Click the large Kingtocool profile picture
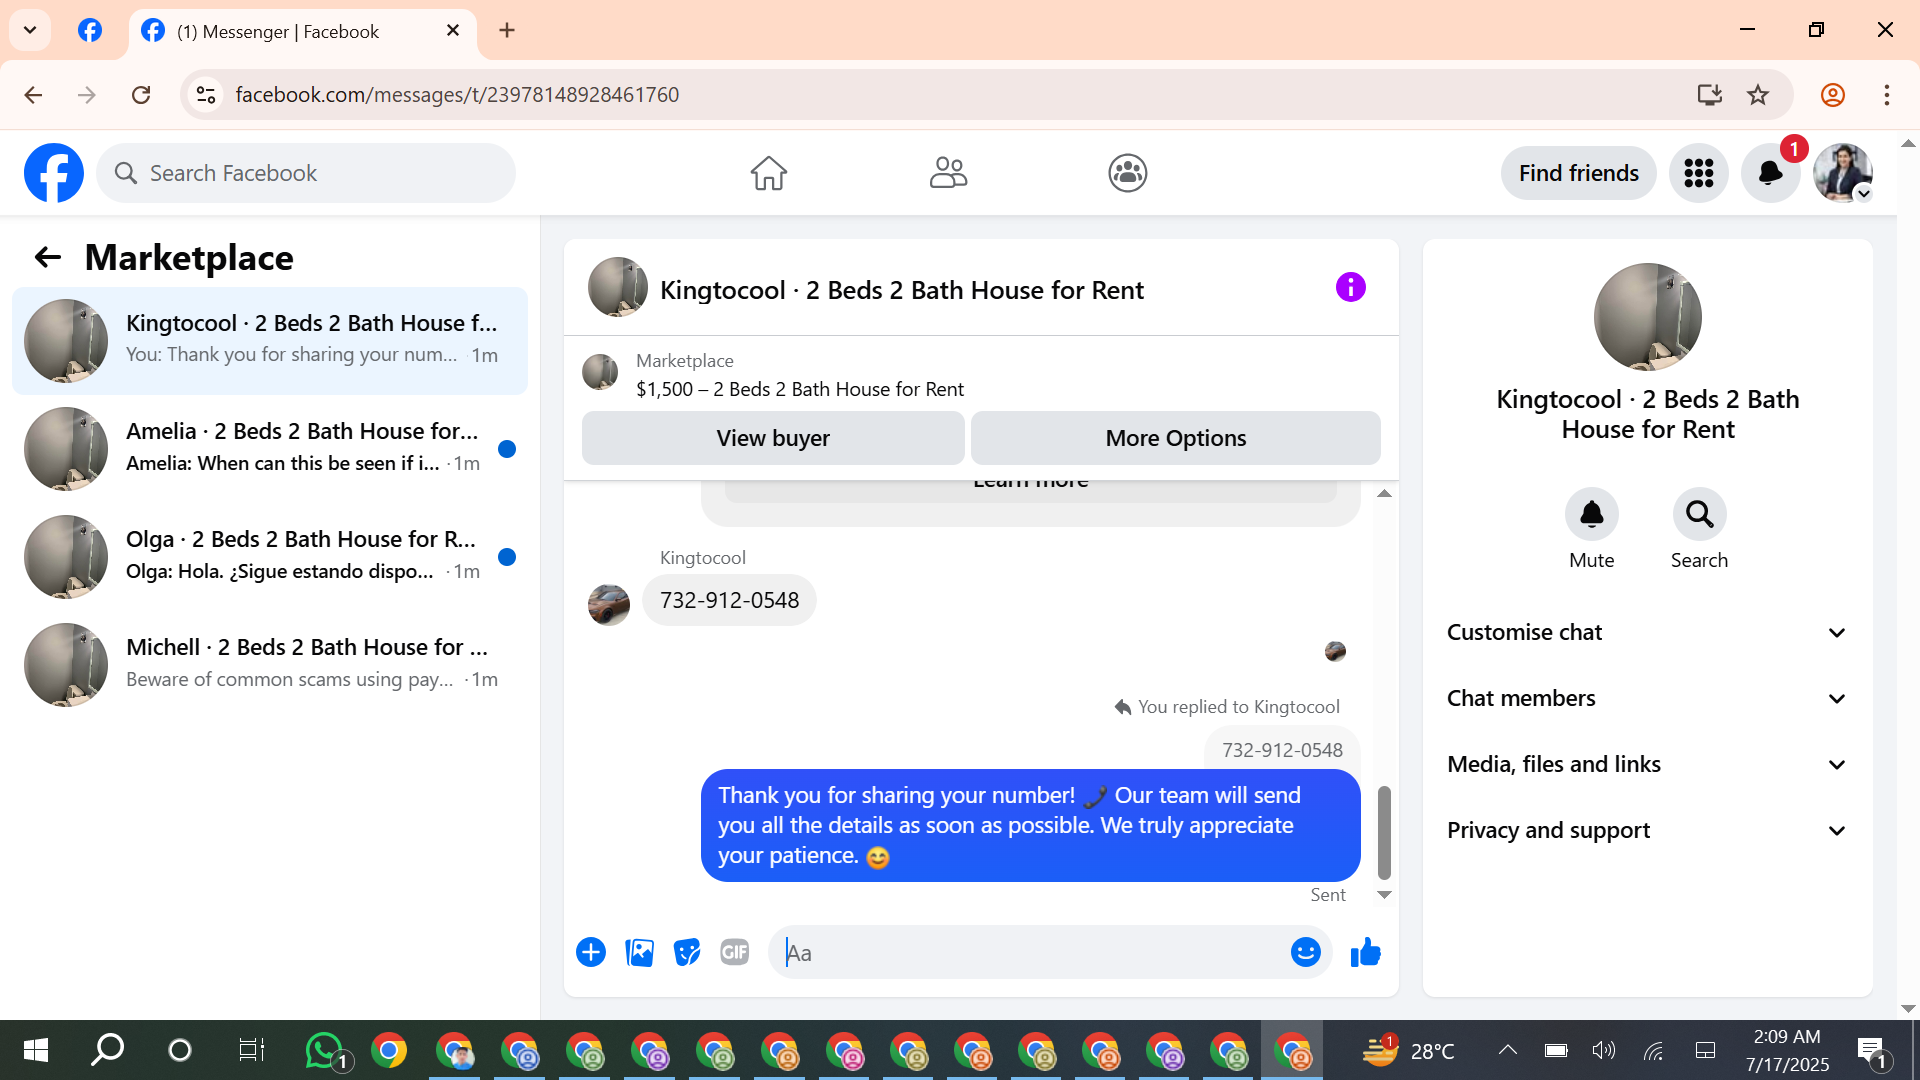The height and width of the screenshot is (1080, 1920). point(1647,317)
